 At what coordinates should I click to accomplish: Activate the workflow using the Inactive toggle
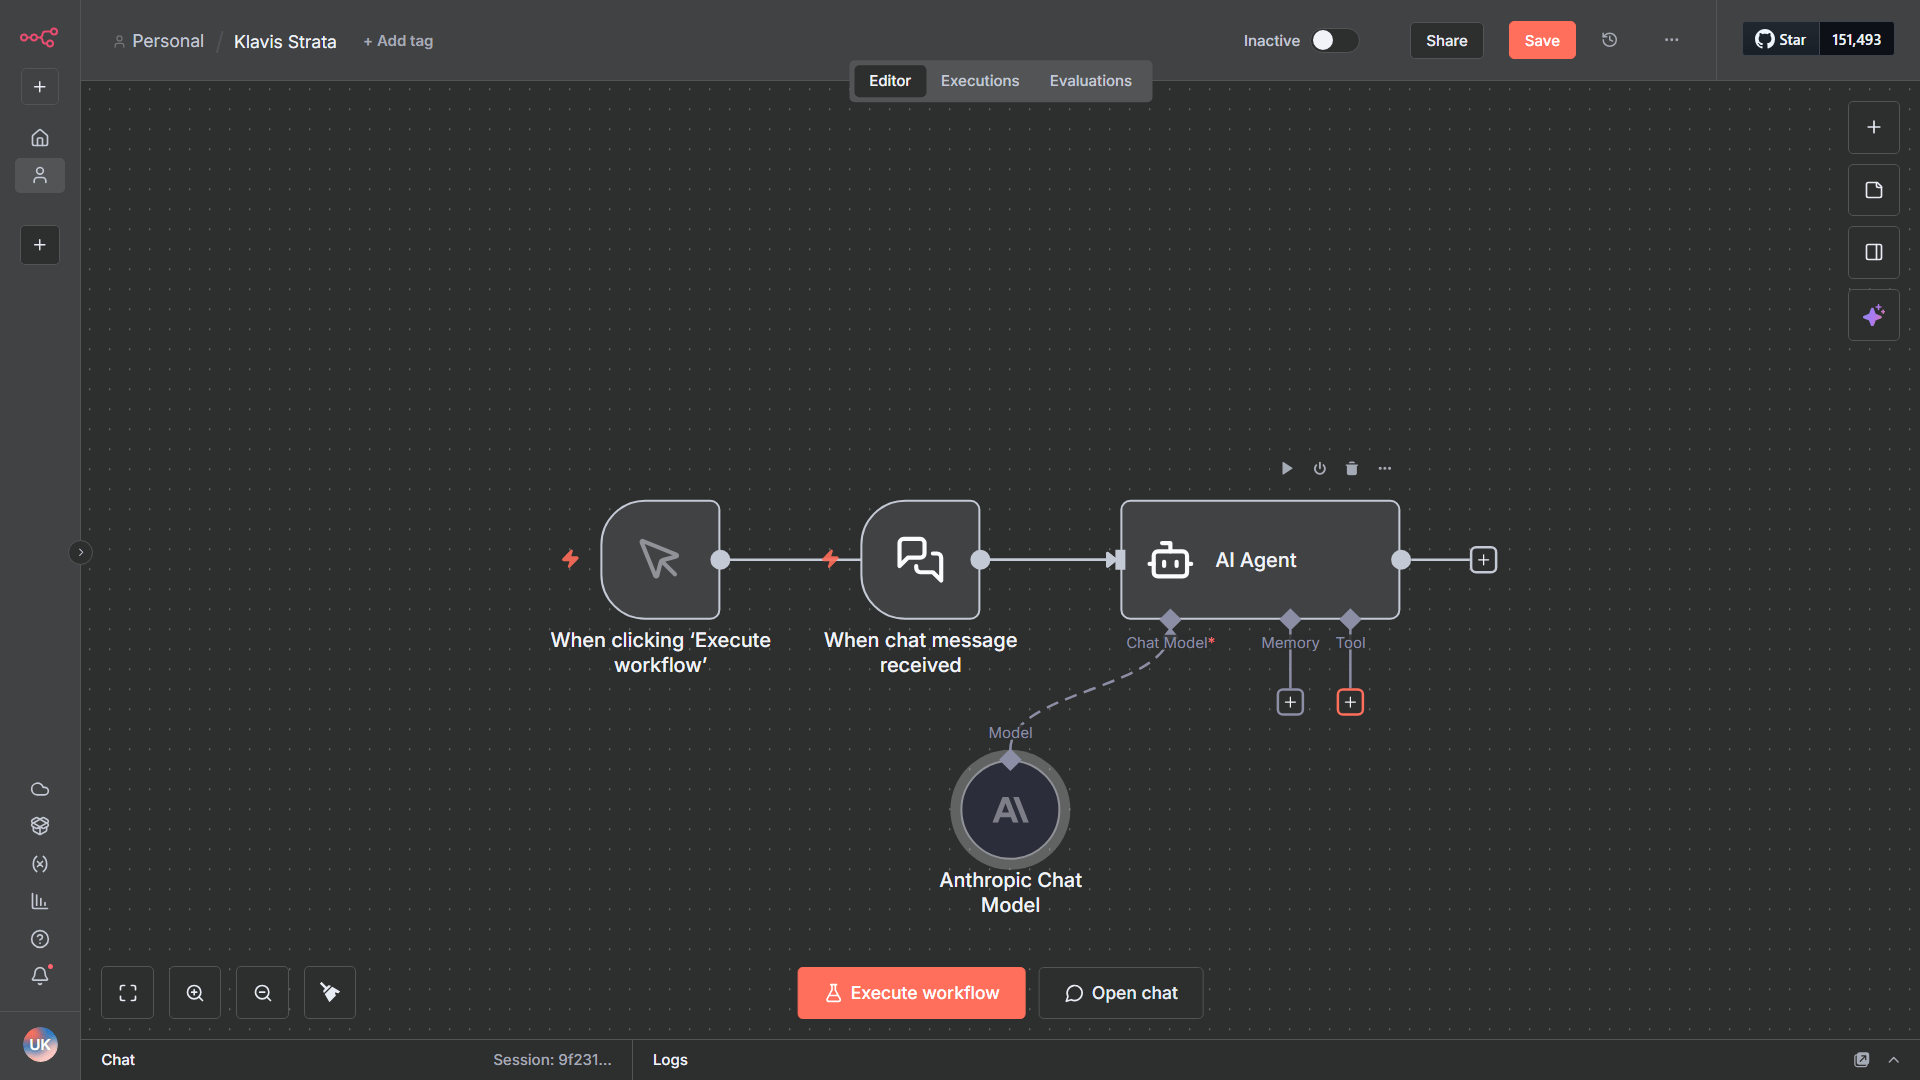(1334, 40)
